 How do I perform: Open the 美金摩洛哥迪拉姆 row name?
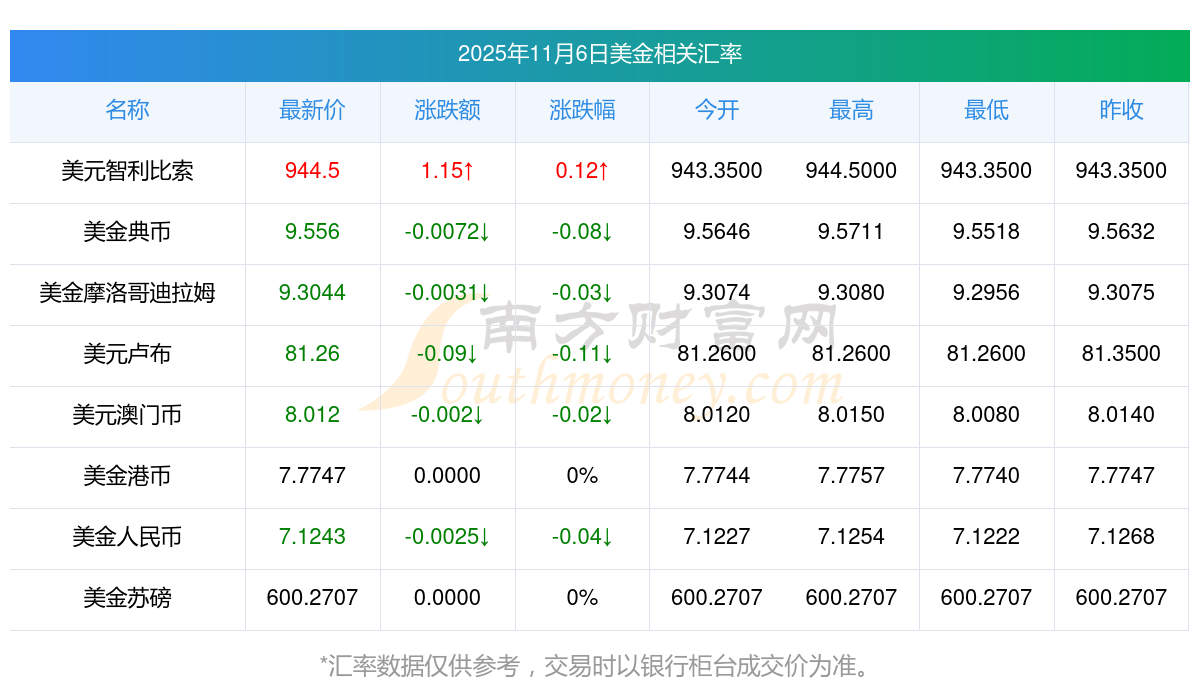127,293
